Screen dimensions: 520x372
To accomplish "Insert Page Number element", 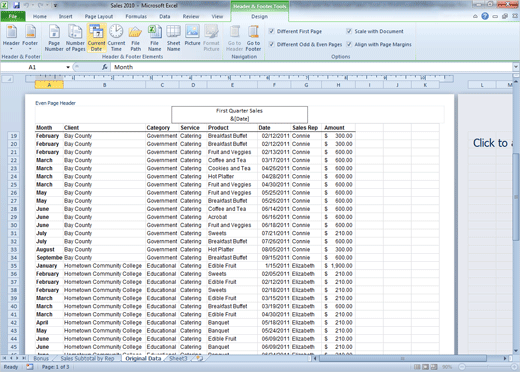I will (x=54, y=38).
